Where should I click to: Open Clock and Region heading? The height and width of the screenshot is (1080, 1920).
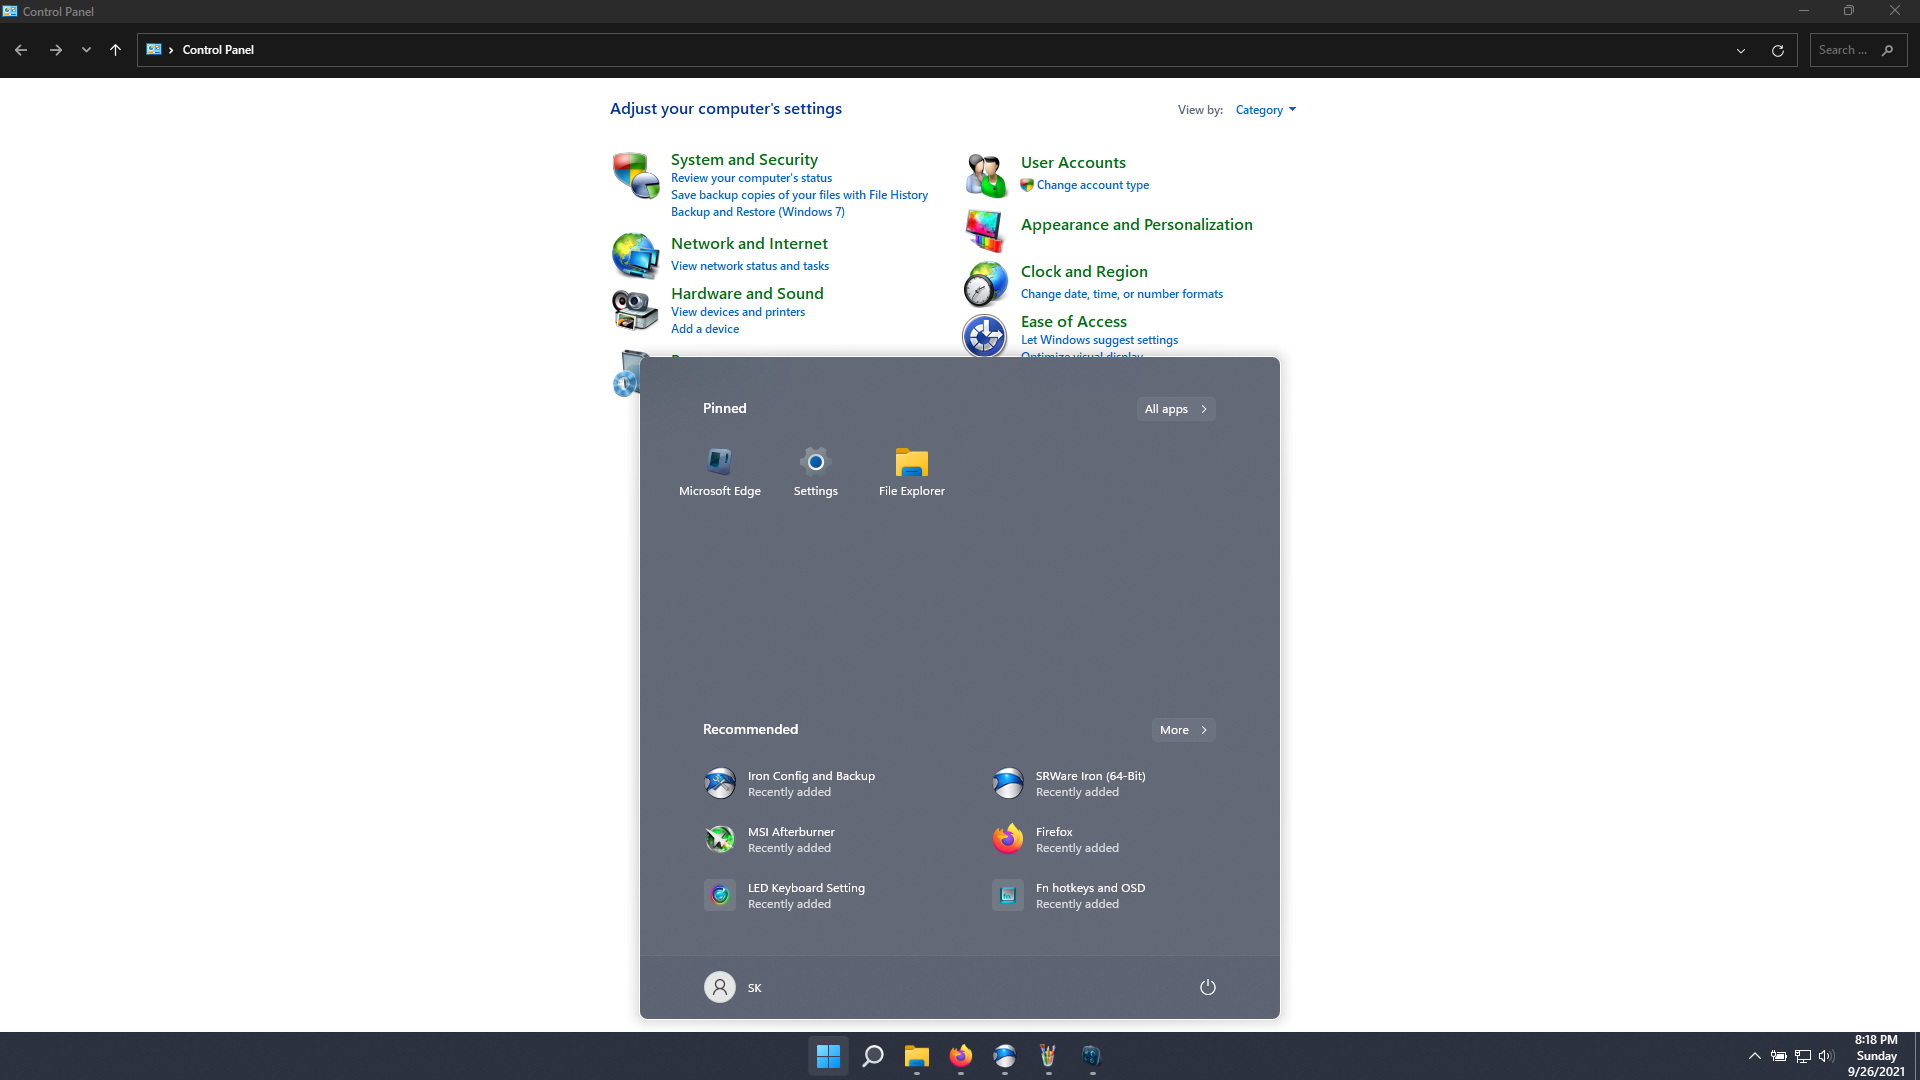point(1084,272)
